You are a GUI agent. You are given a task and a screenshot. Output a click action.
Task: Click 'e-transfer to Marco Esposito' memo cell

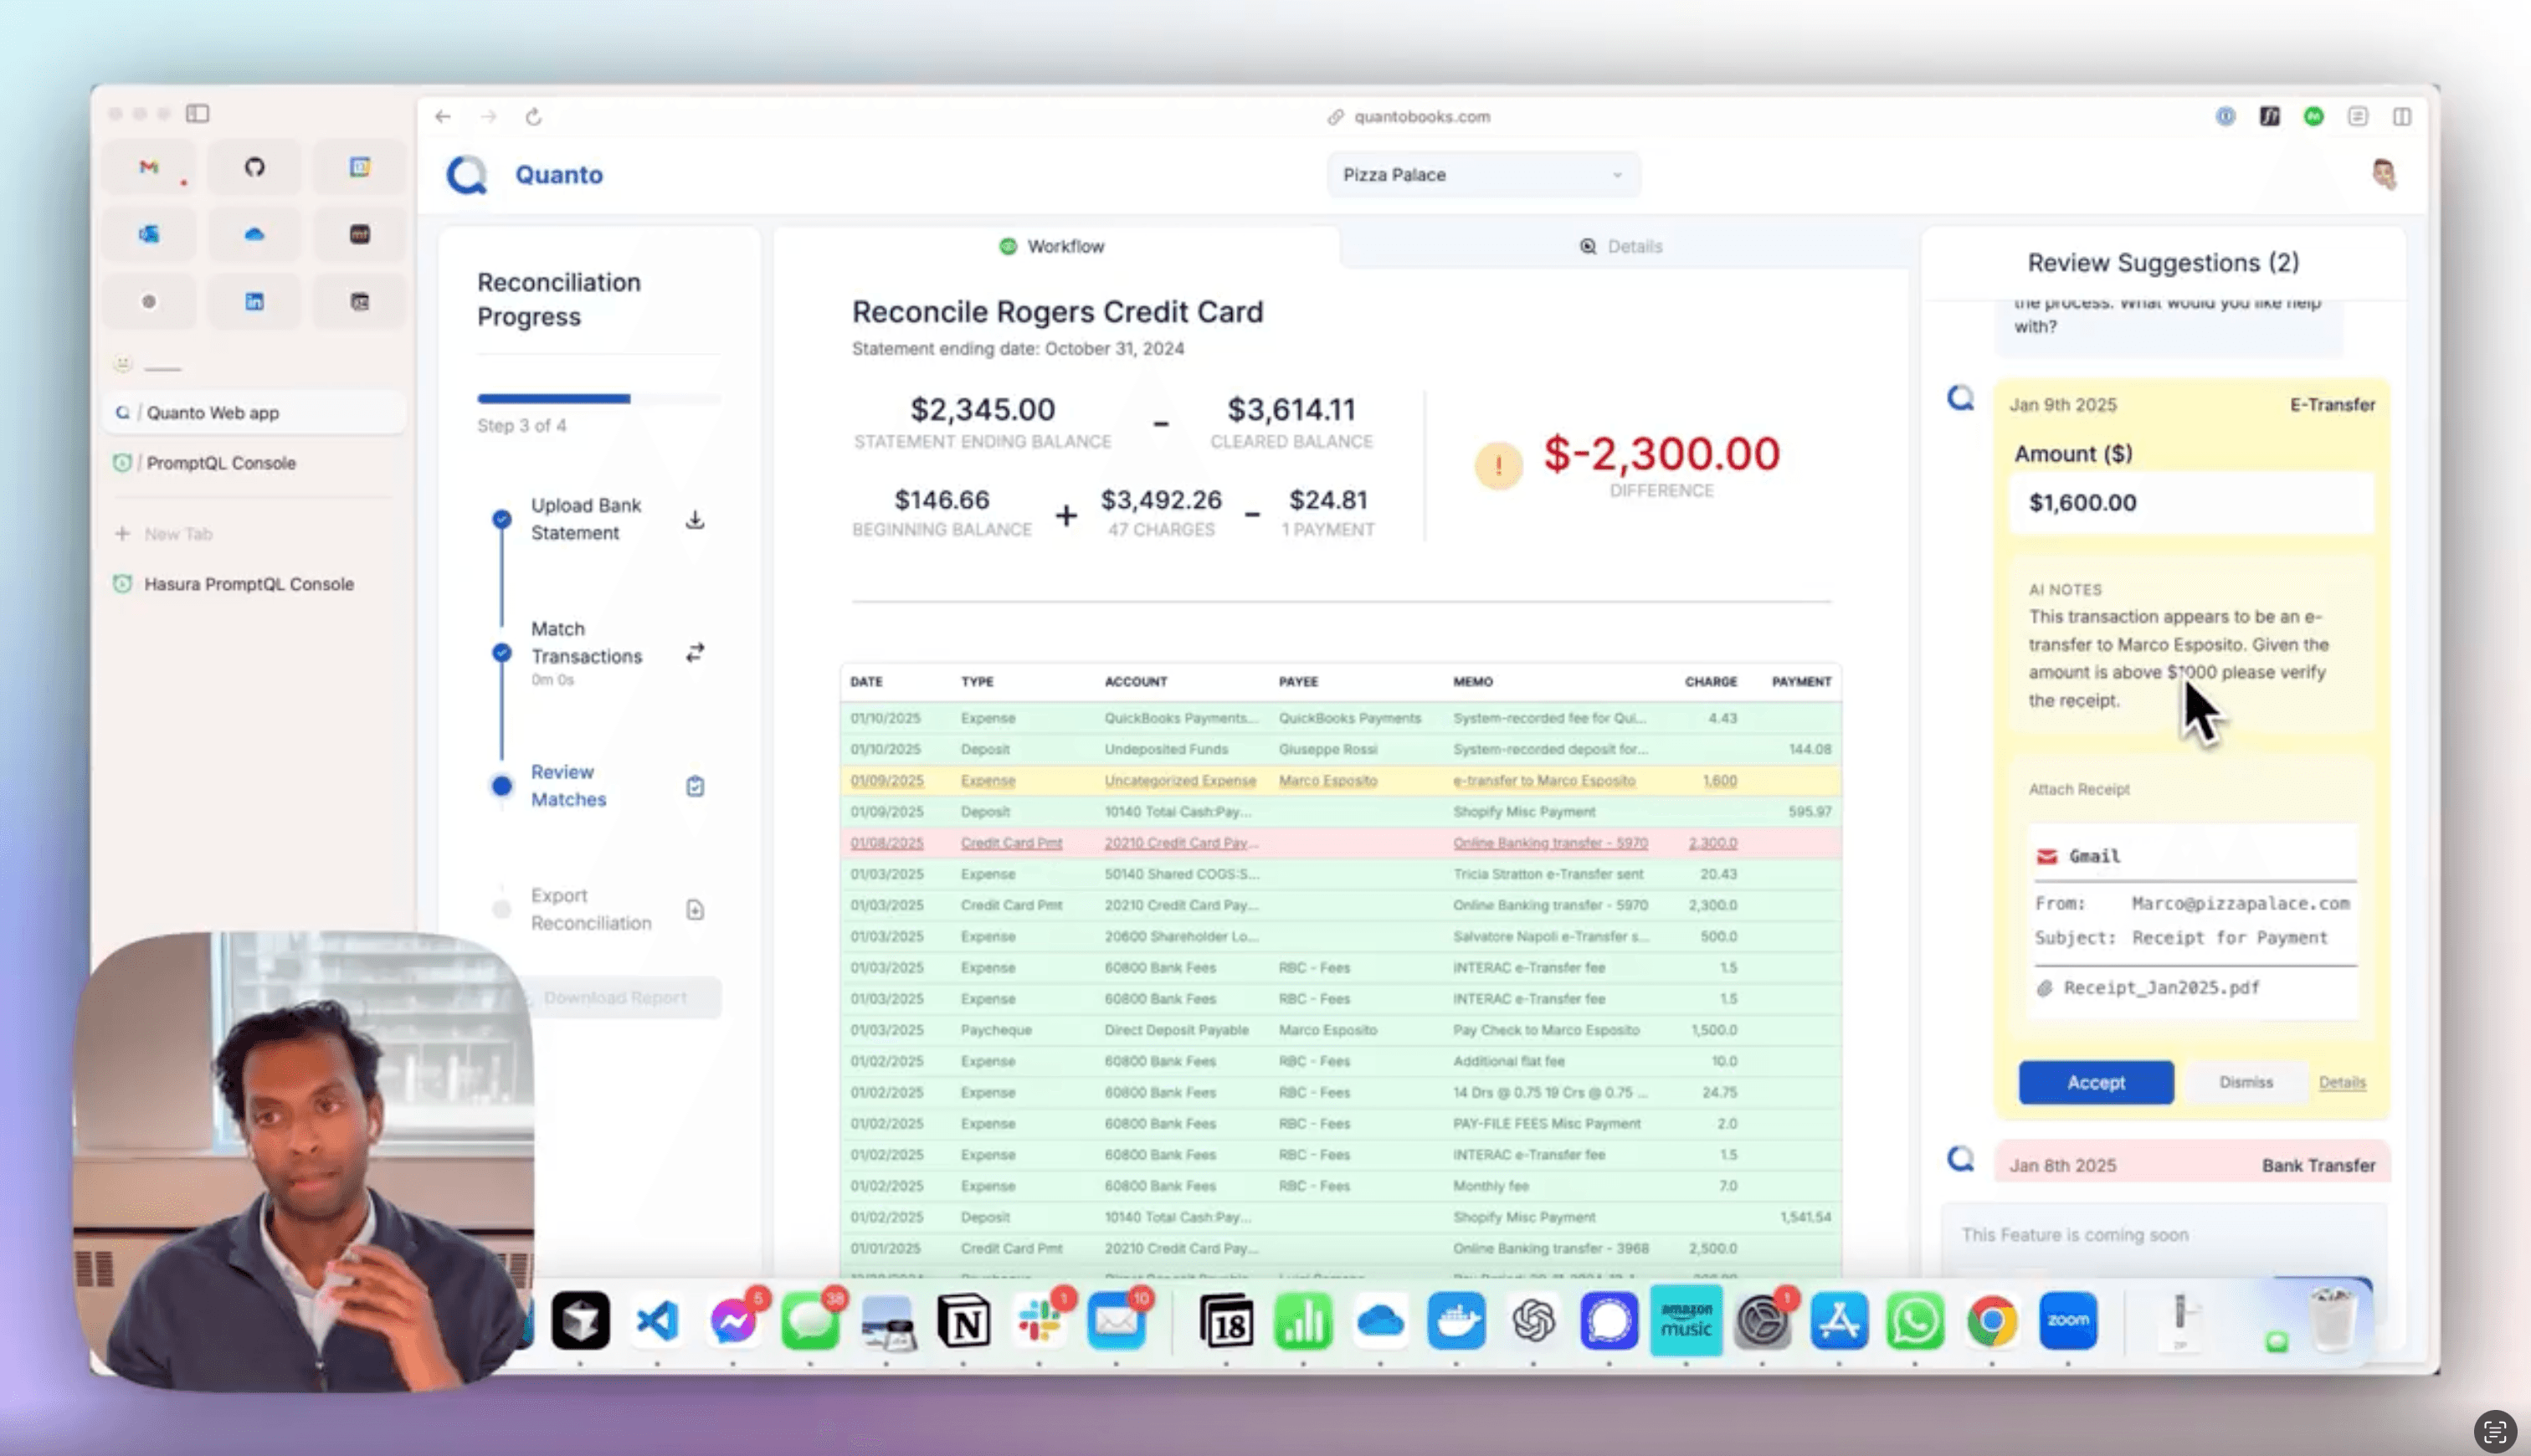(x=1544, y=781)
